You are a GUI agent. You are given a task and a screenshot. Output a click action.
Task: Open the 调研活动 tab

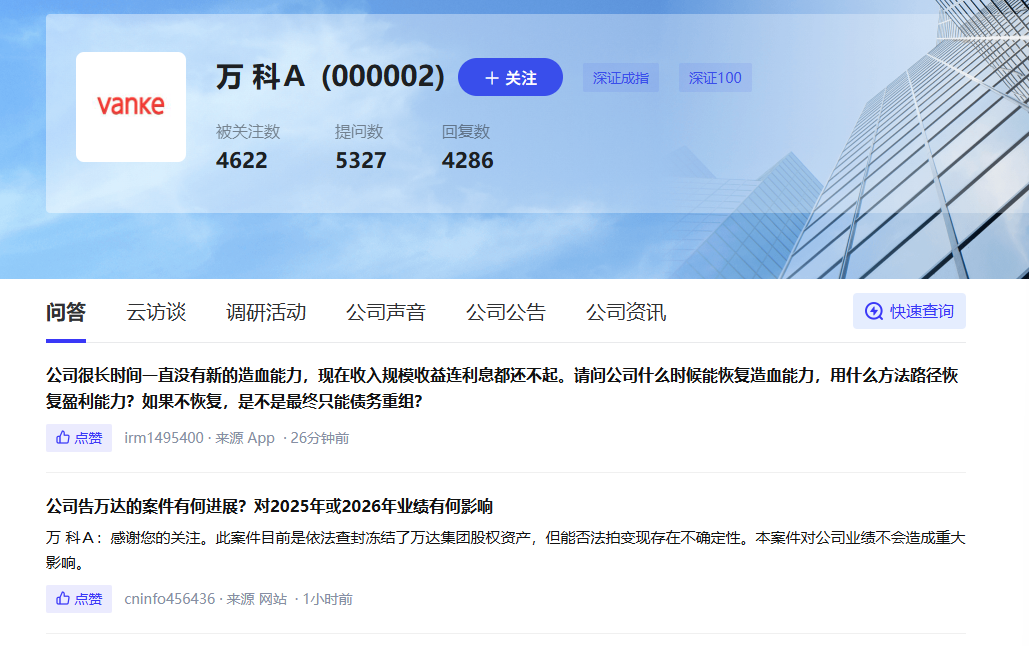coord(265,312)
